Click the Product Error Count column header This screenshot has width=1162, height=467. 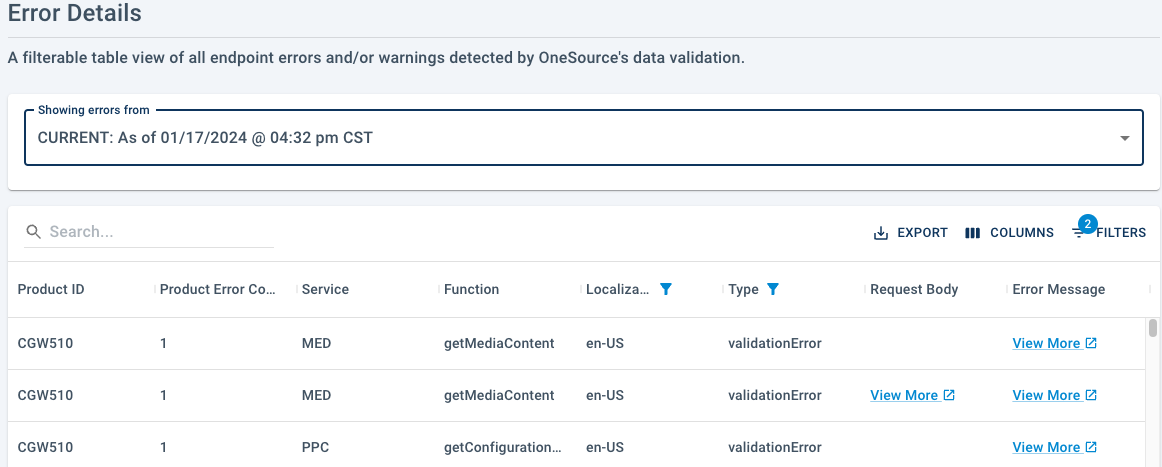pyautogui.click(x=218, y=289)
